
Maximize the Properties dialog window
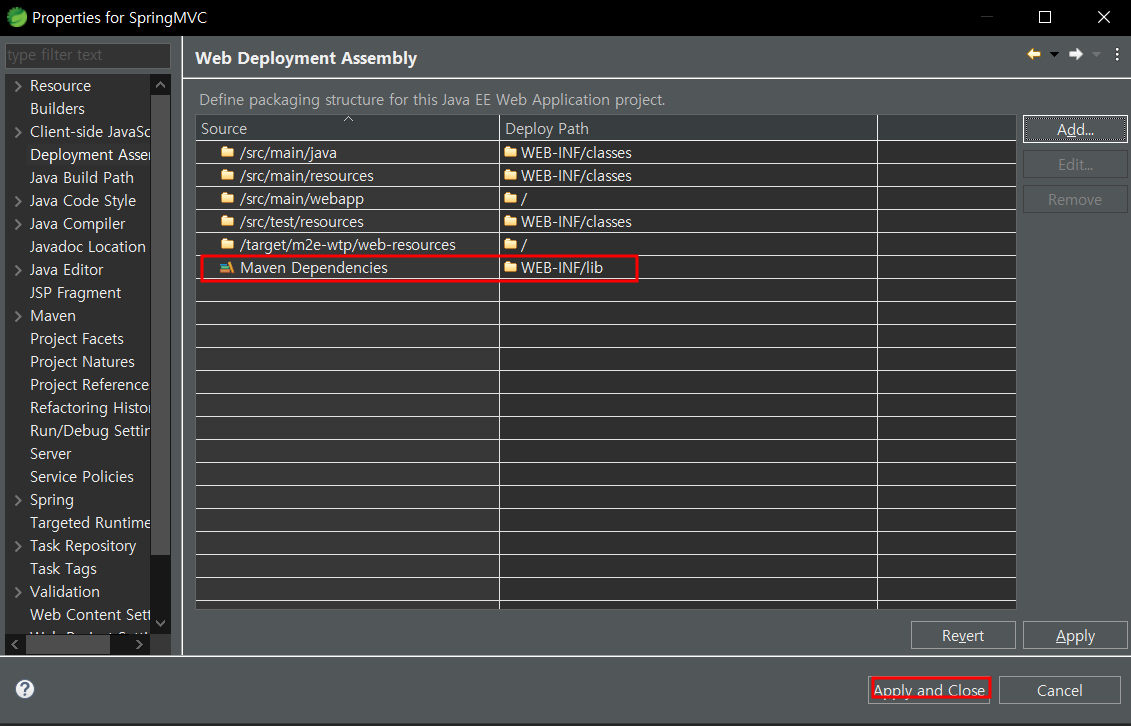pos(1044,17)
